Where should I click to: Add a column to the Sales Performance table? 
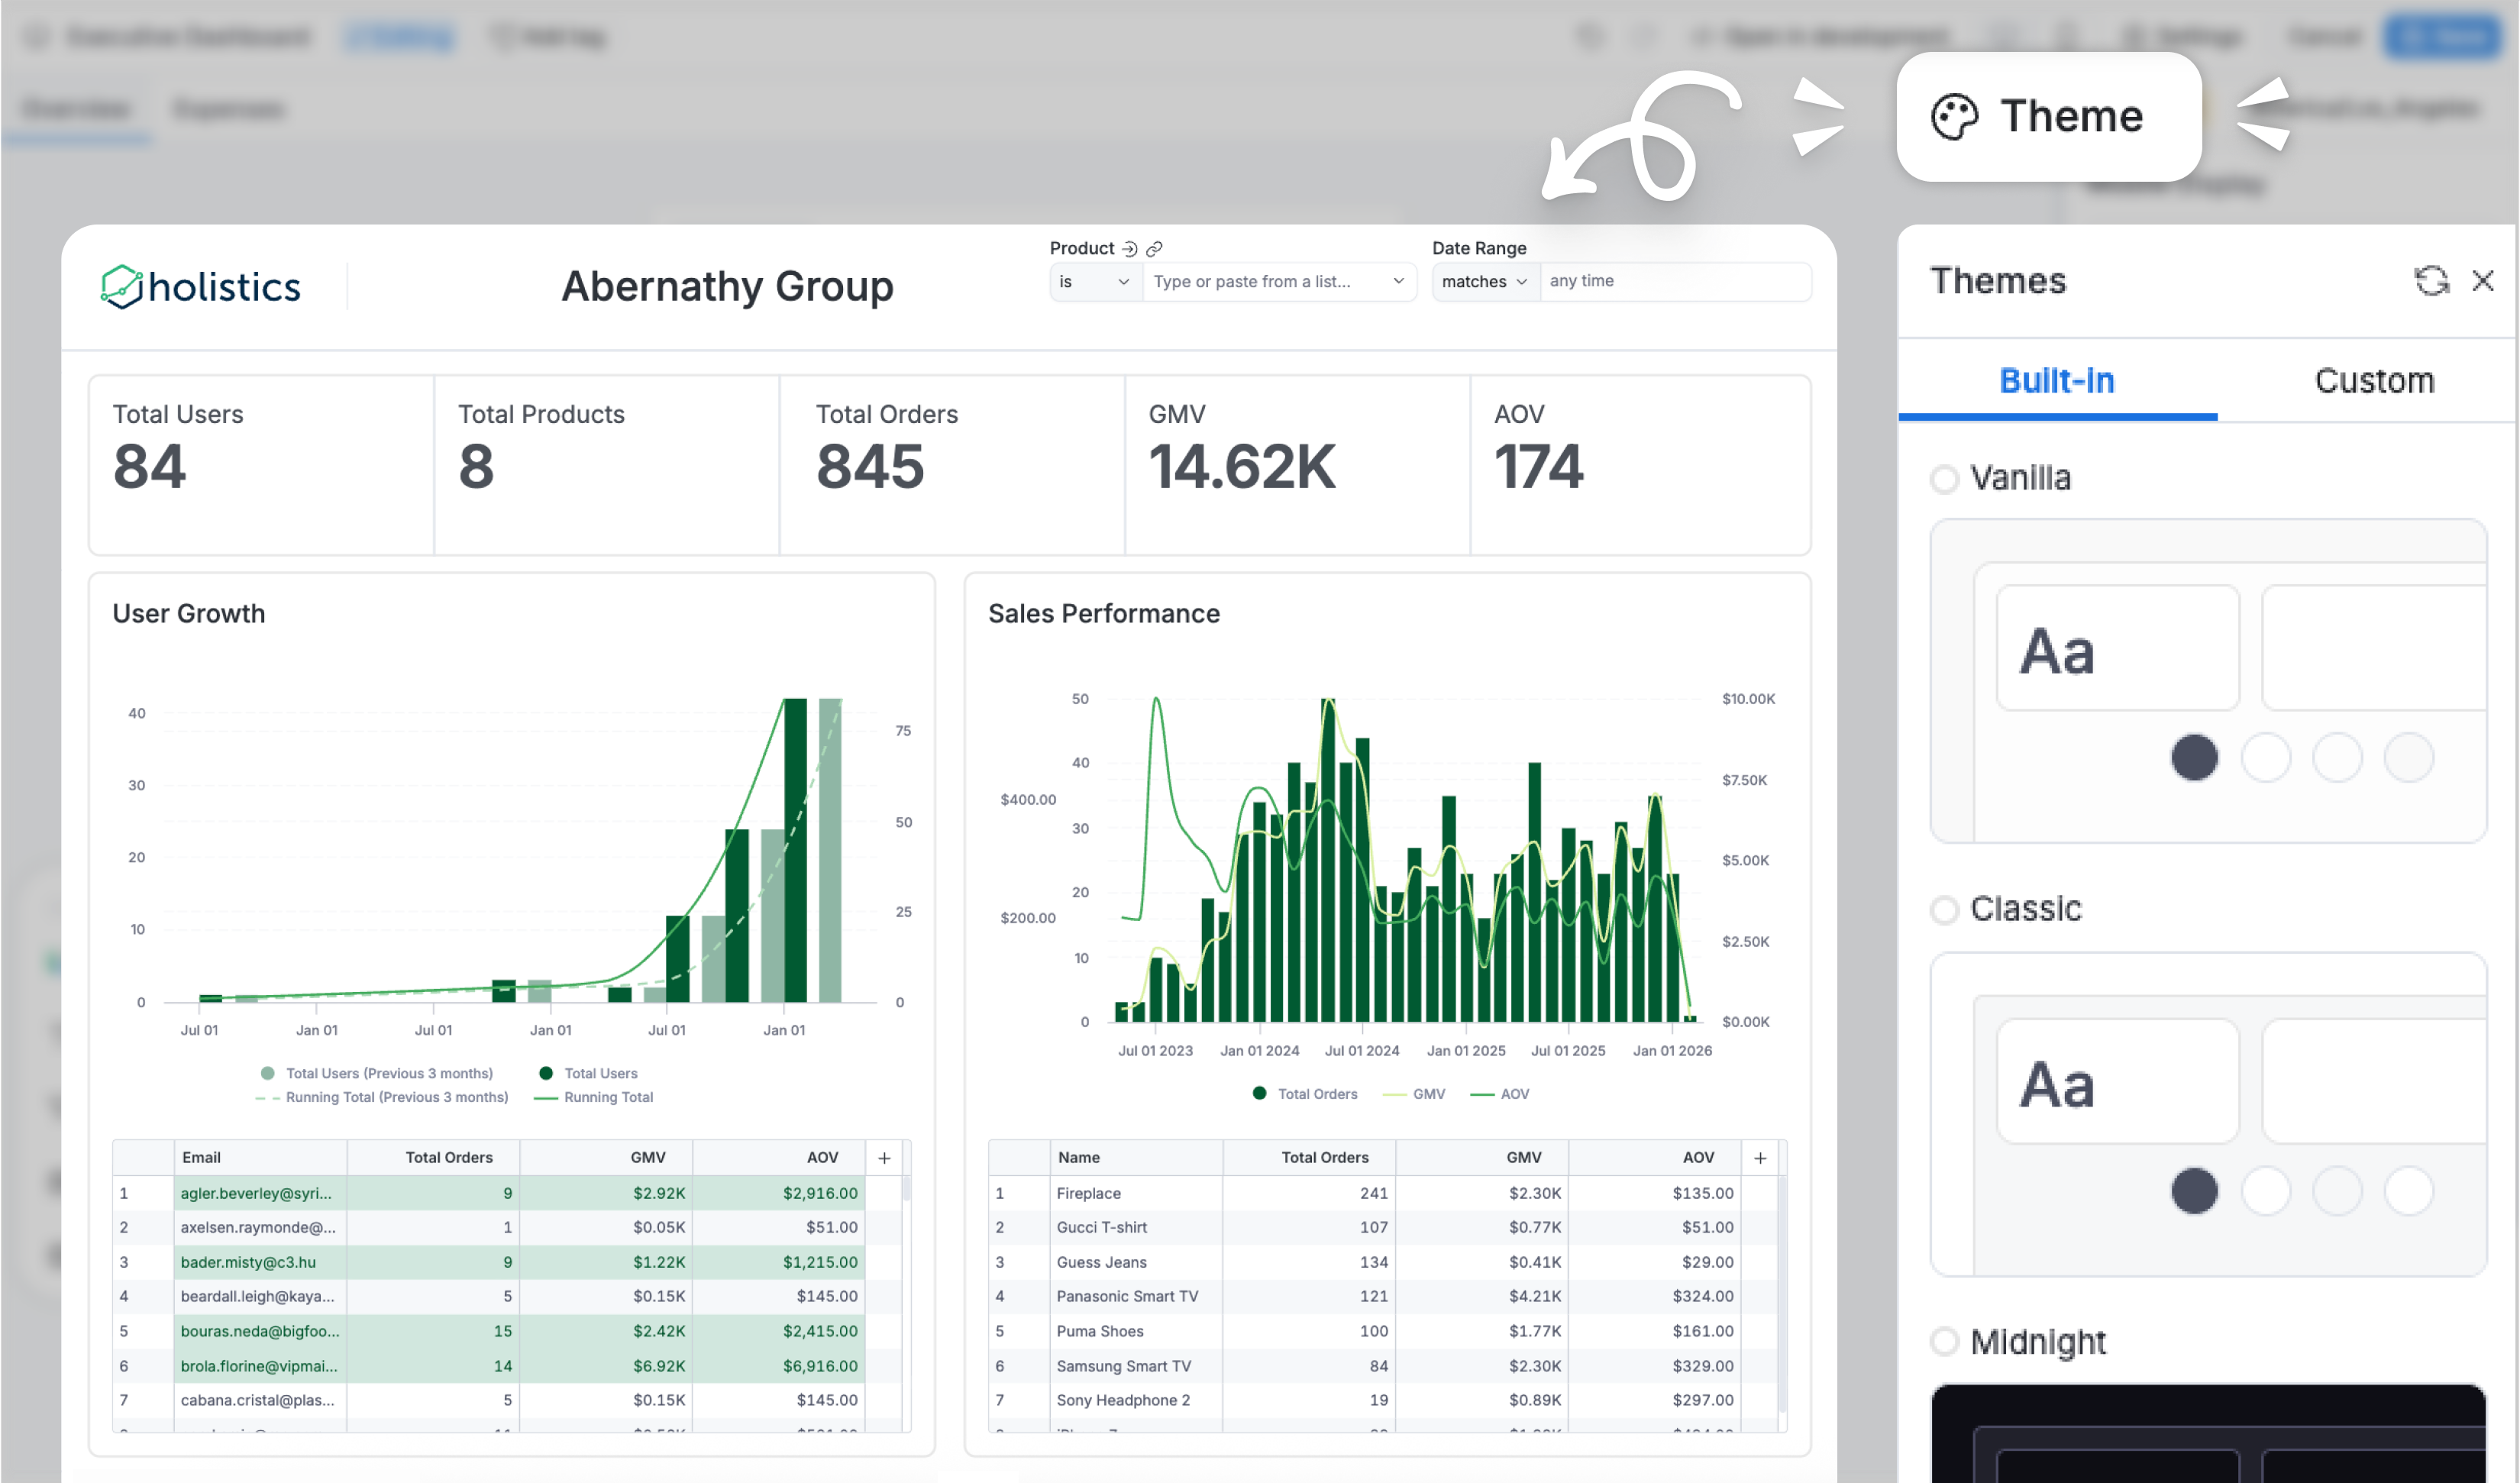tap(1760, 1157)
